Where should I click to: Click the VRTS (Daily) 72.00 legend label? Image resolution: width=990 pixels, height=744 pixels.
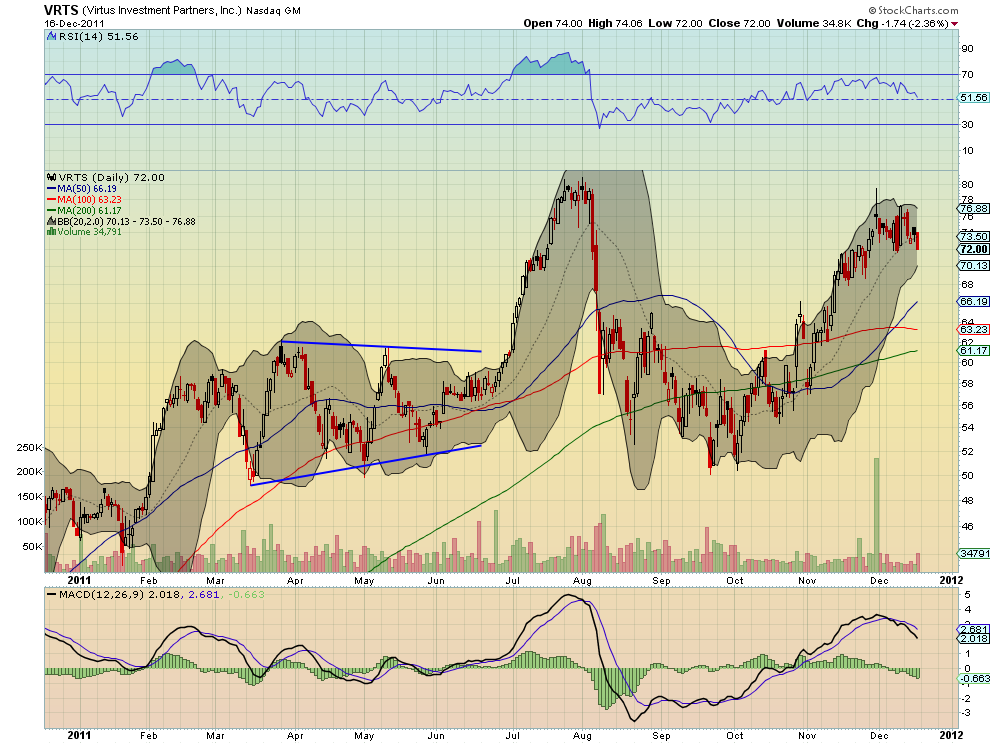pos(111,177)
